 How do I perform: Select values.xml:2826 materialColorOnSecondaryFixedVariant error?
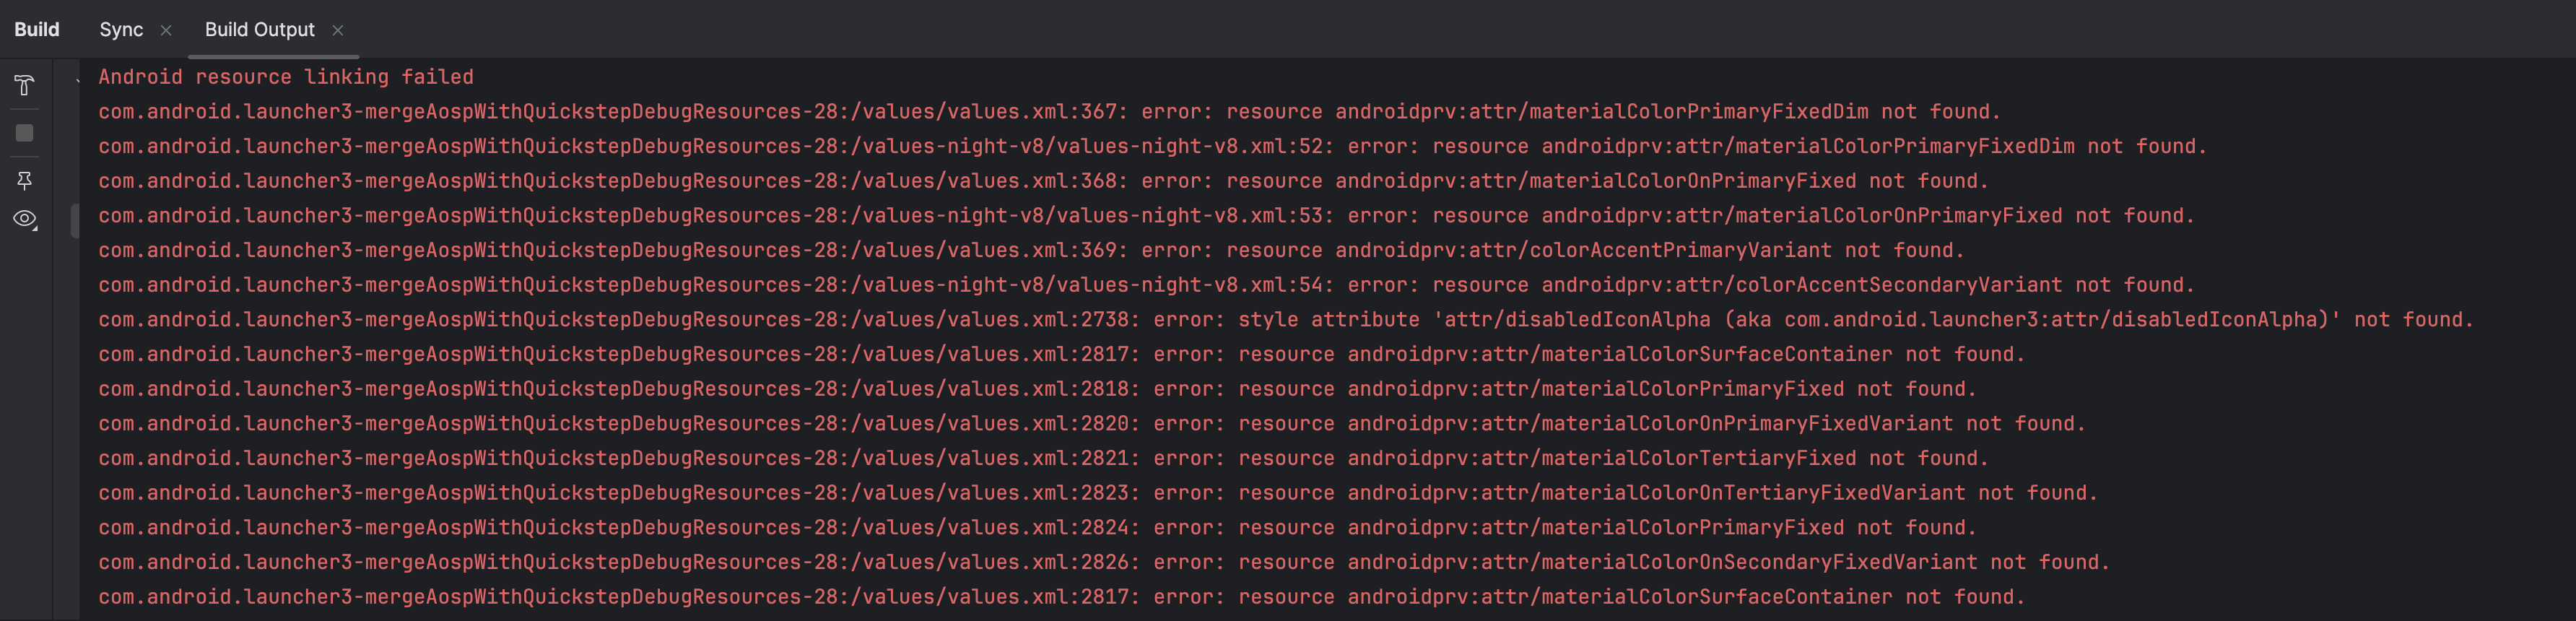click(x=1104, y=563)
